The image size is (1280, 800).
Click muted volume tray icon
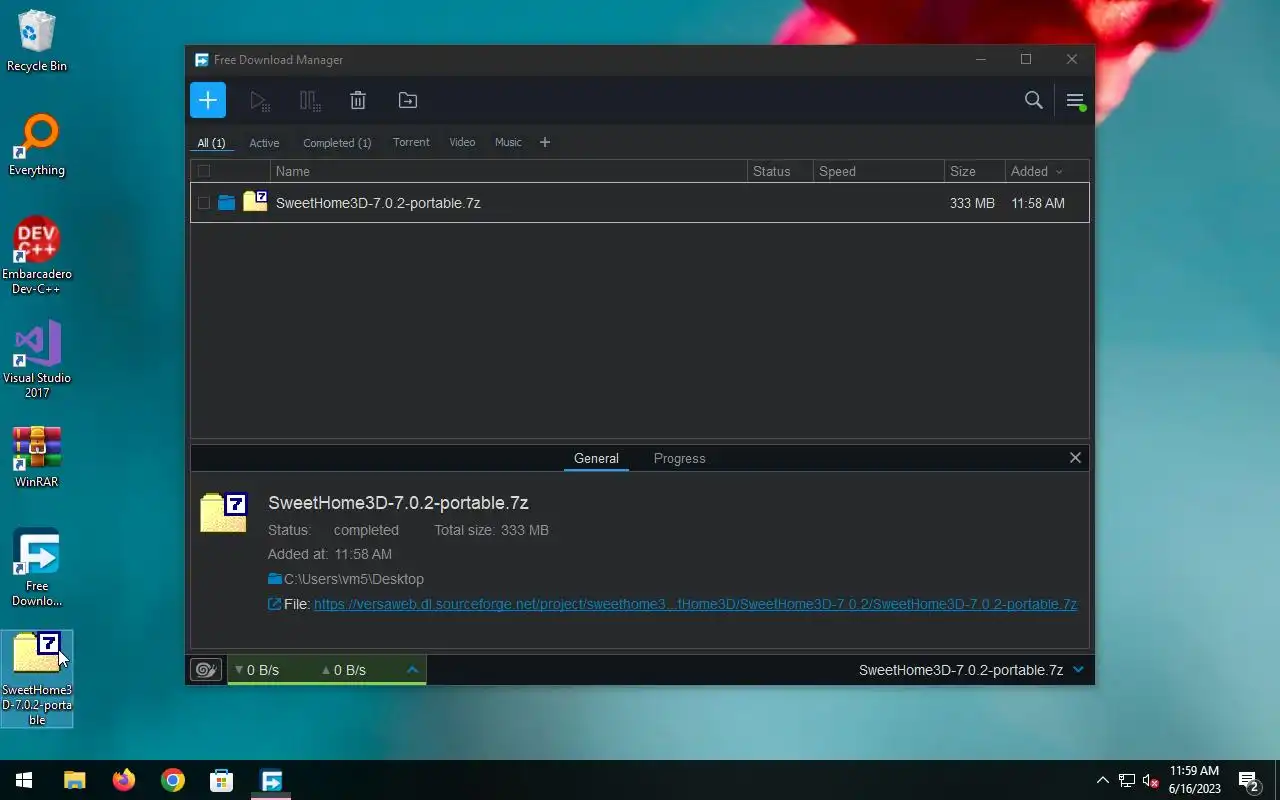click(x=1150, y=780)
